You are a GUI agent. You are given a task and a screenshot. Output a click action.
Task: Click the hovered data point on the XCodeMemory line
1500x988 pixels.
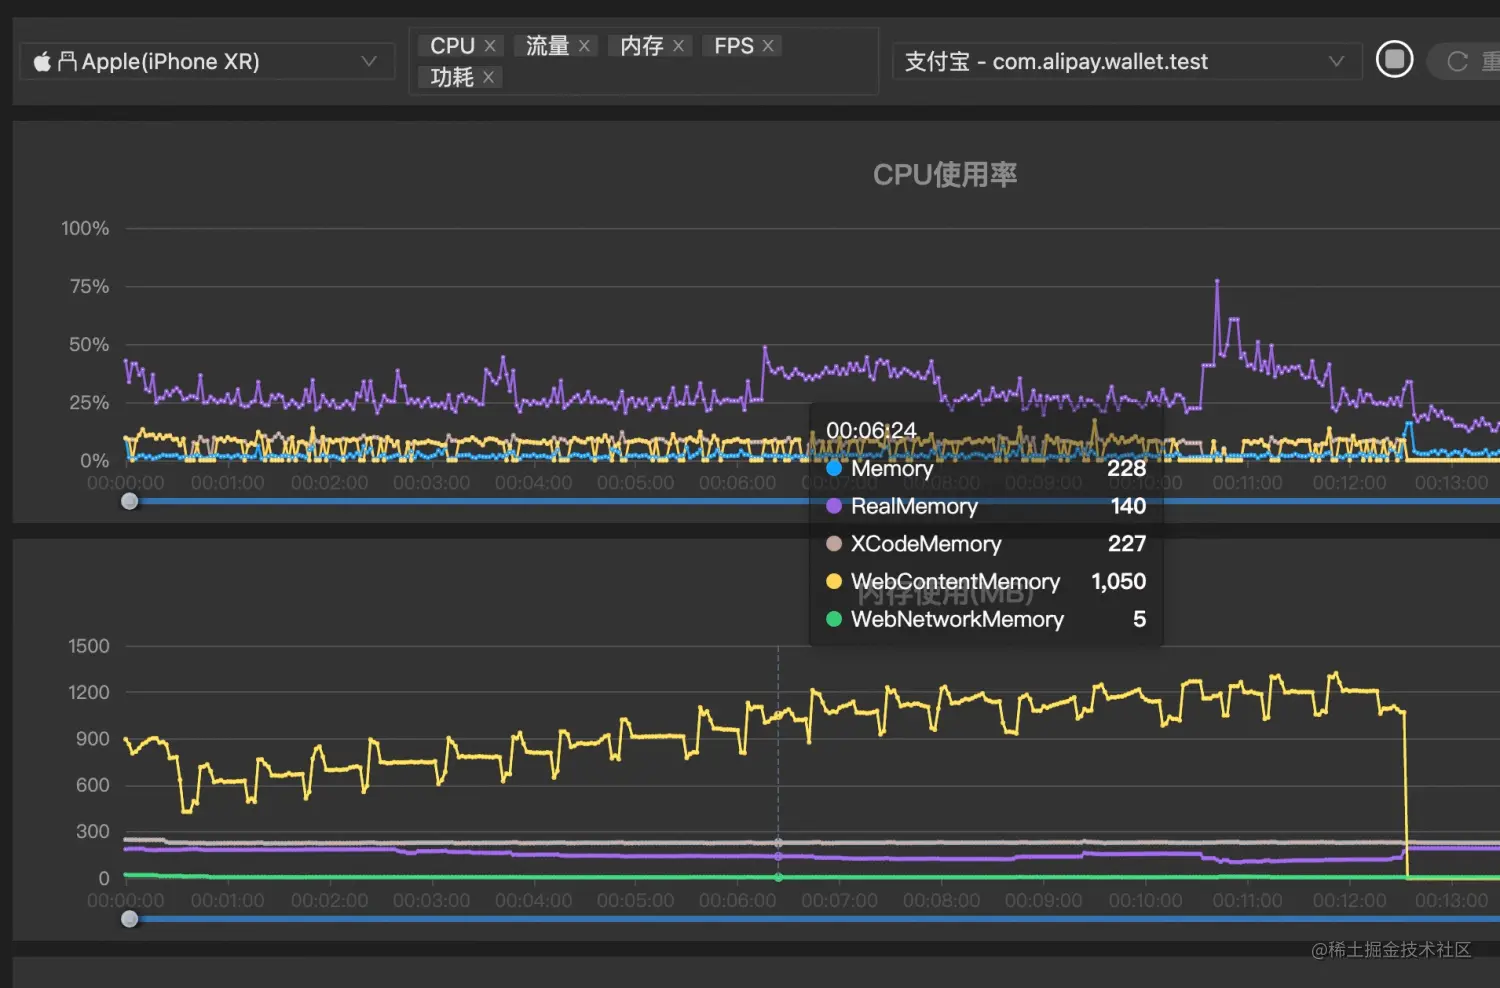tap(779, 843)
